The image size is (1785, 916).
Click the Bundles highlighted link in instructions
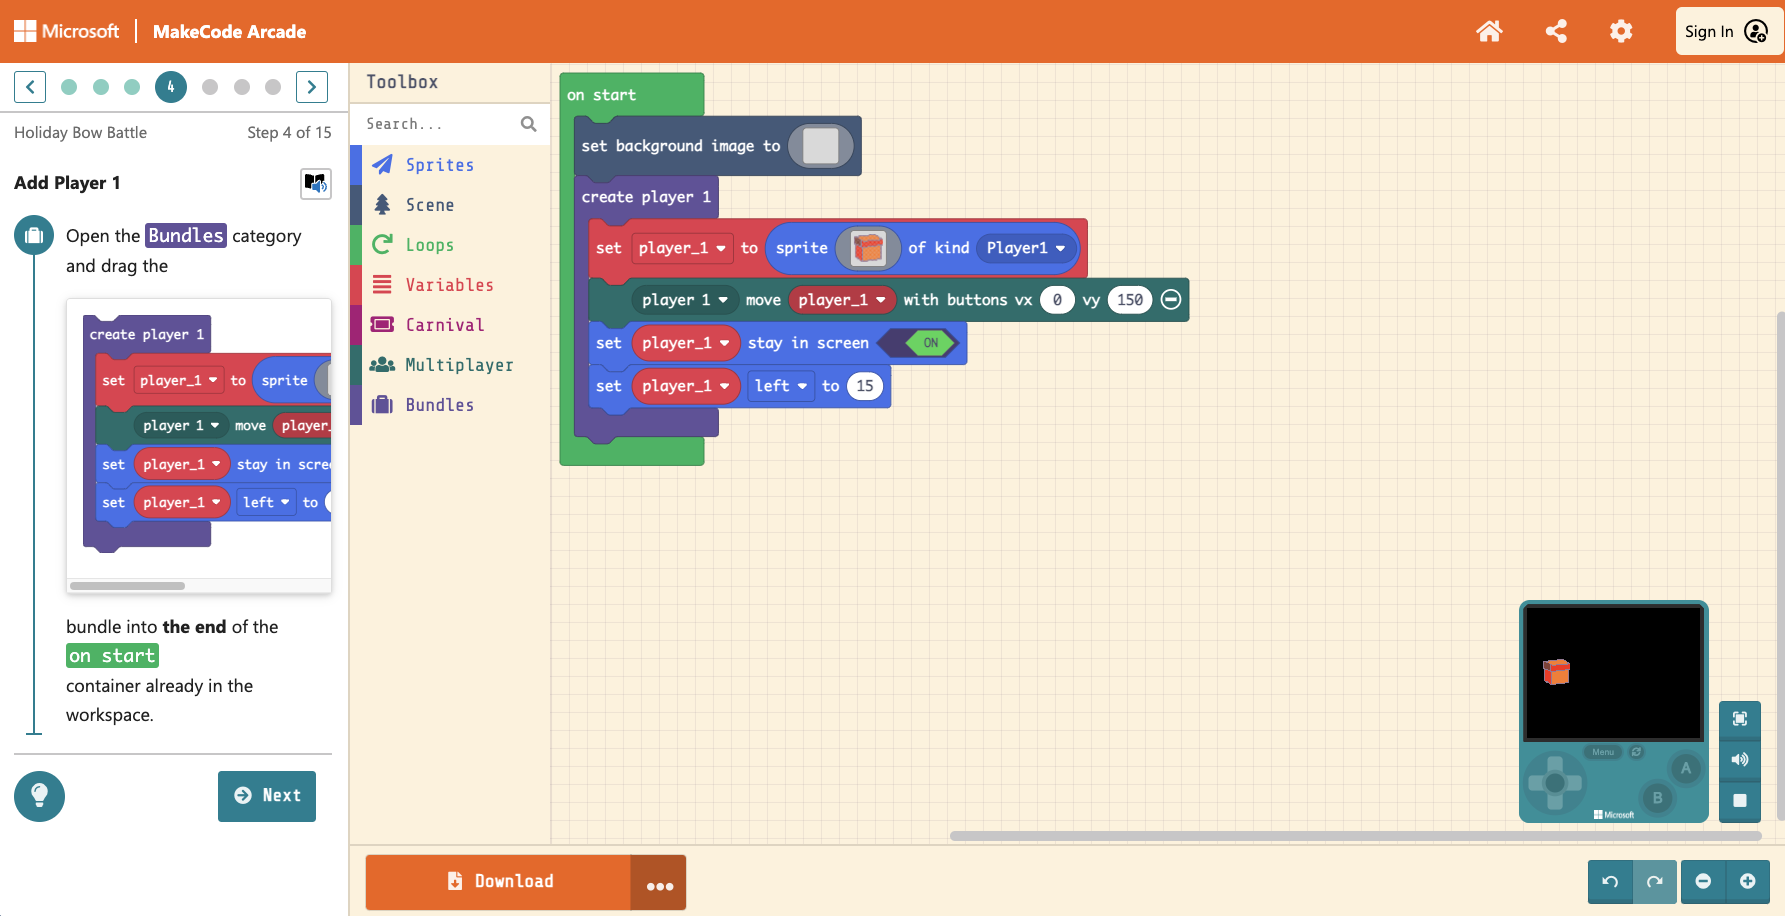[x=186, y=235]
